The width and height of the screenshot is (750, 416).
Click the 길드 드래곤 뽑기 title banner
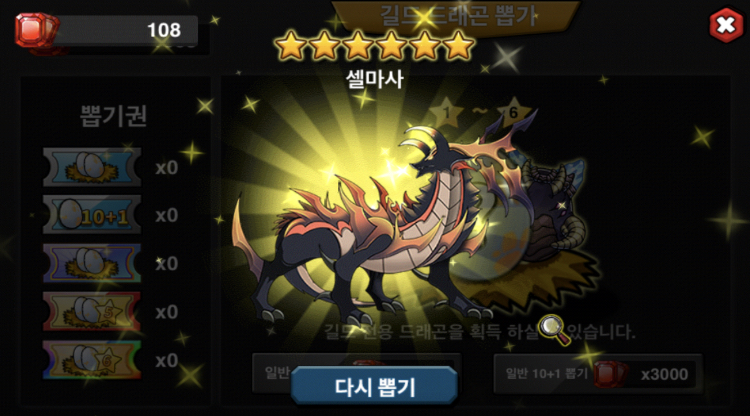tap(457, 15)
